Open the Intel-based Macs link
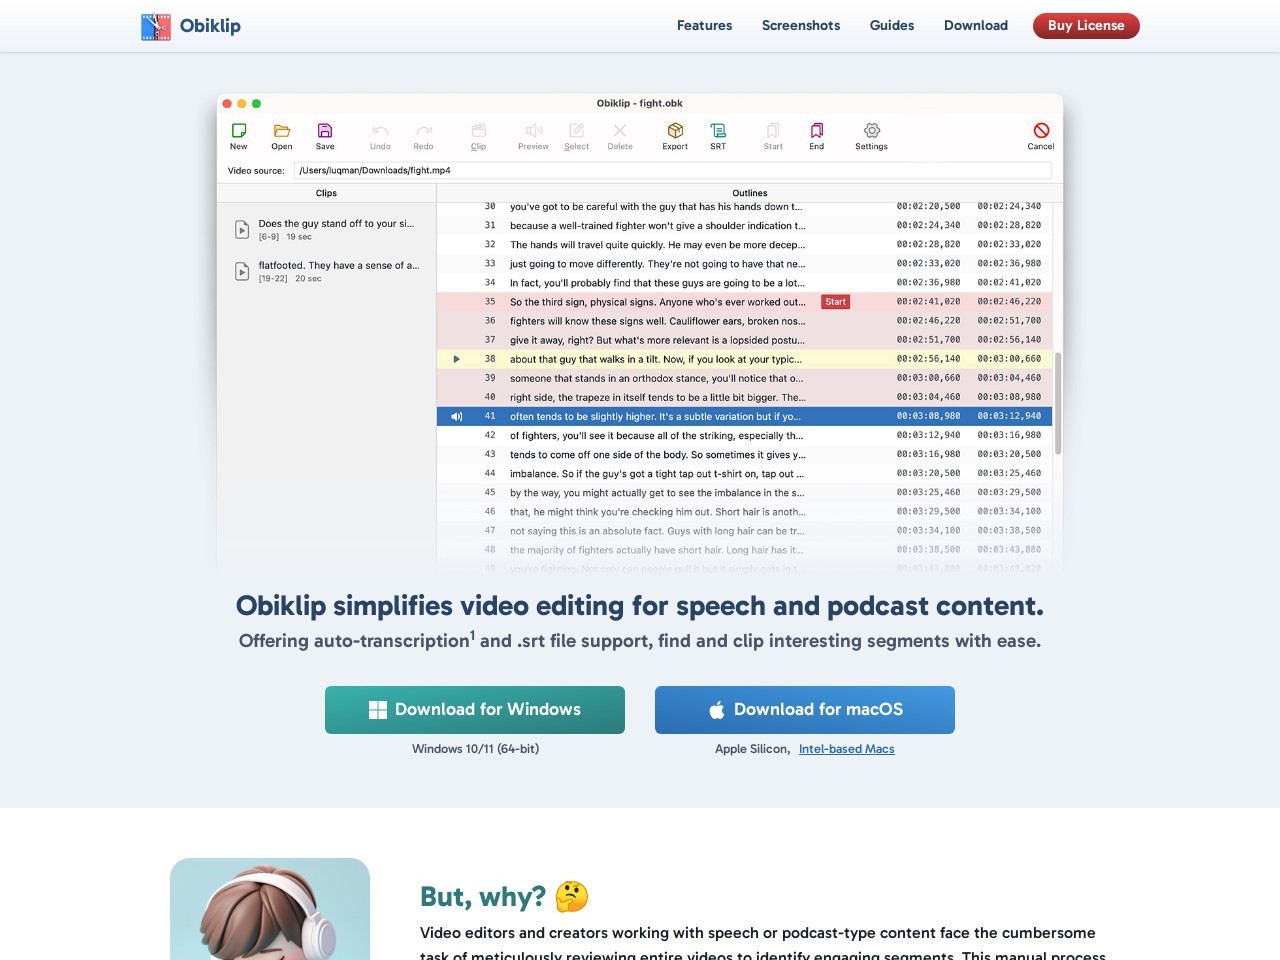Screen dimensions: 1280x960 coord(847,749)
